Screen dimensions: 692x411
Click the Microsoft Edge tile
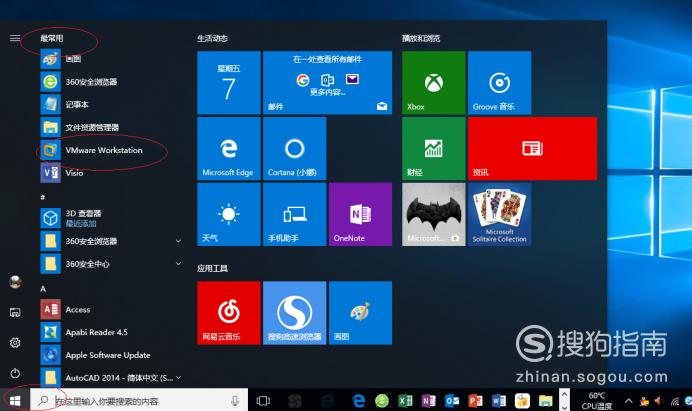pyautogui.click(x=229, y=148)
